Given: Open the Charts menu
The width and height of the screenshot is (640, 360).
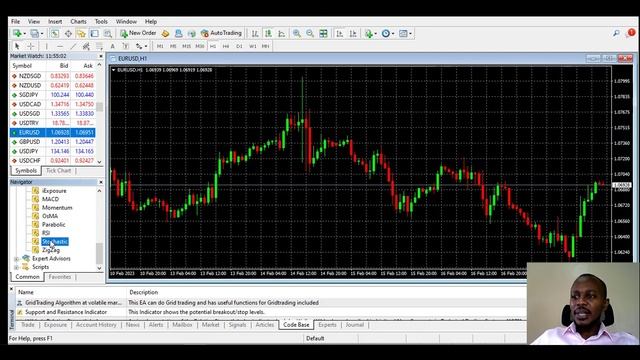Looking at the screenshot, I should (78, 22).
